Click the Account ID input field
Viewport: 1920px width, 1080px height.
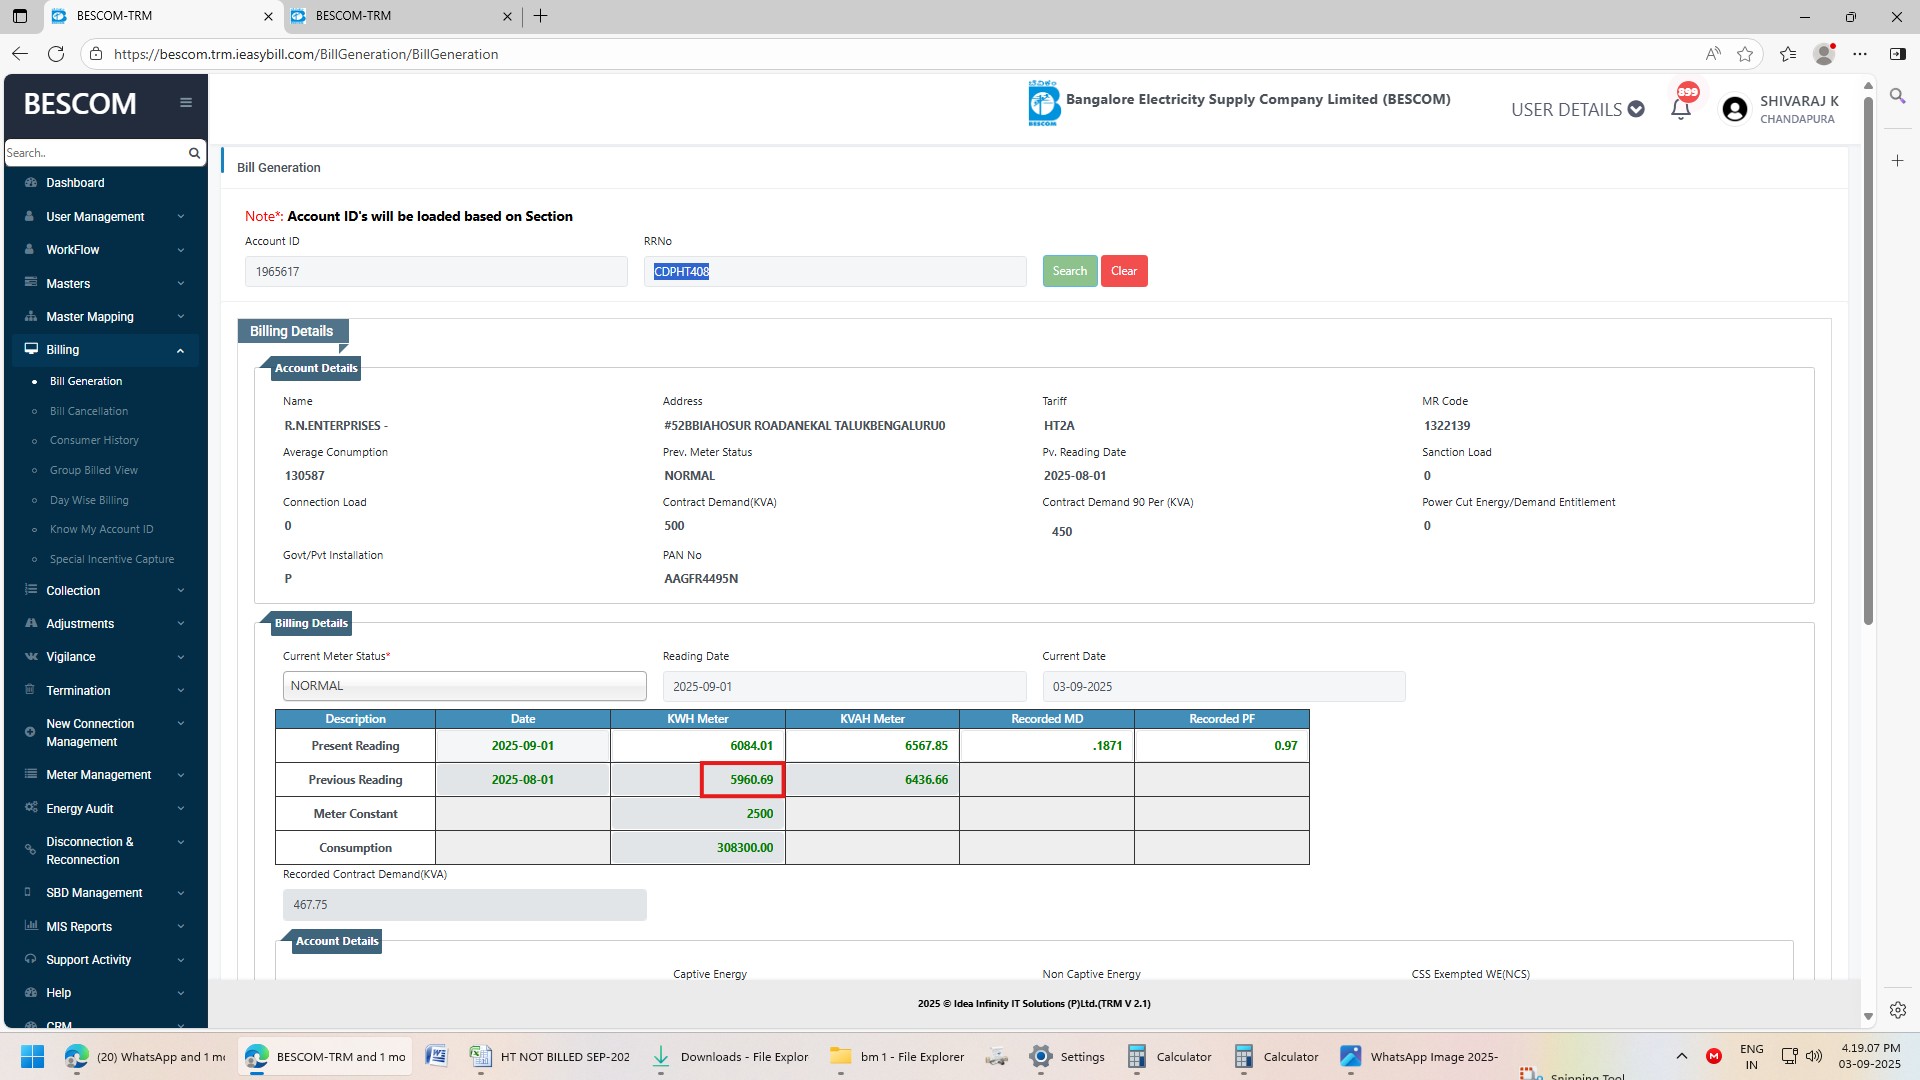pos(436,271)
